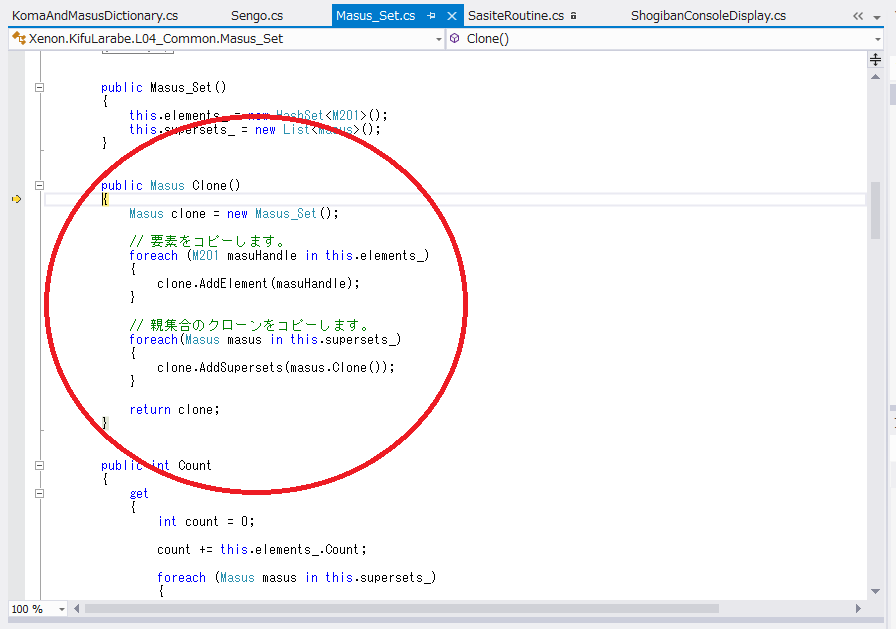This screenshot has width=896, height=629.
Task: Collapse the get accessor block
Action: (x=39, y=493)
